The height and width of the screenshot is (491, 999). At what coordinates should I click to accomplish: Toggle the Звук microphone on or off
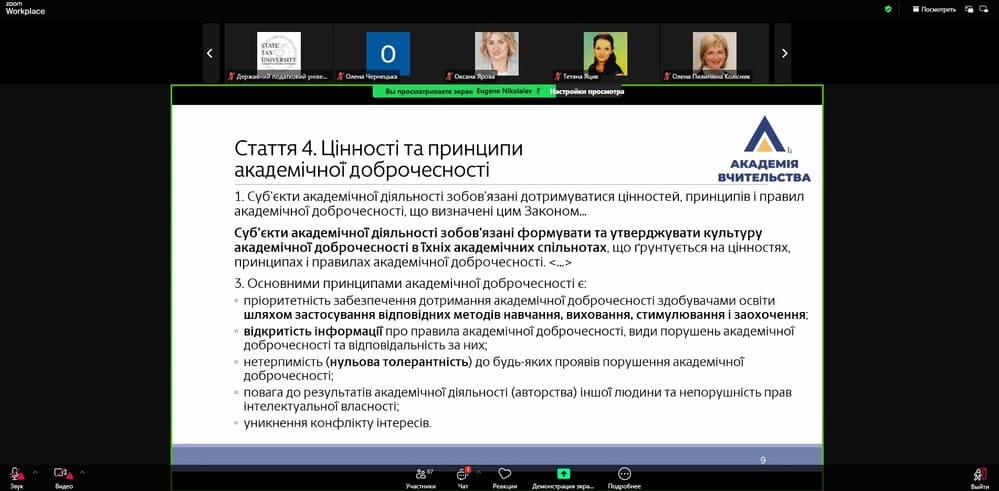[x=16, y=473]
